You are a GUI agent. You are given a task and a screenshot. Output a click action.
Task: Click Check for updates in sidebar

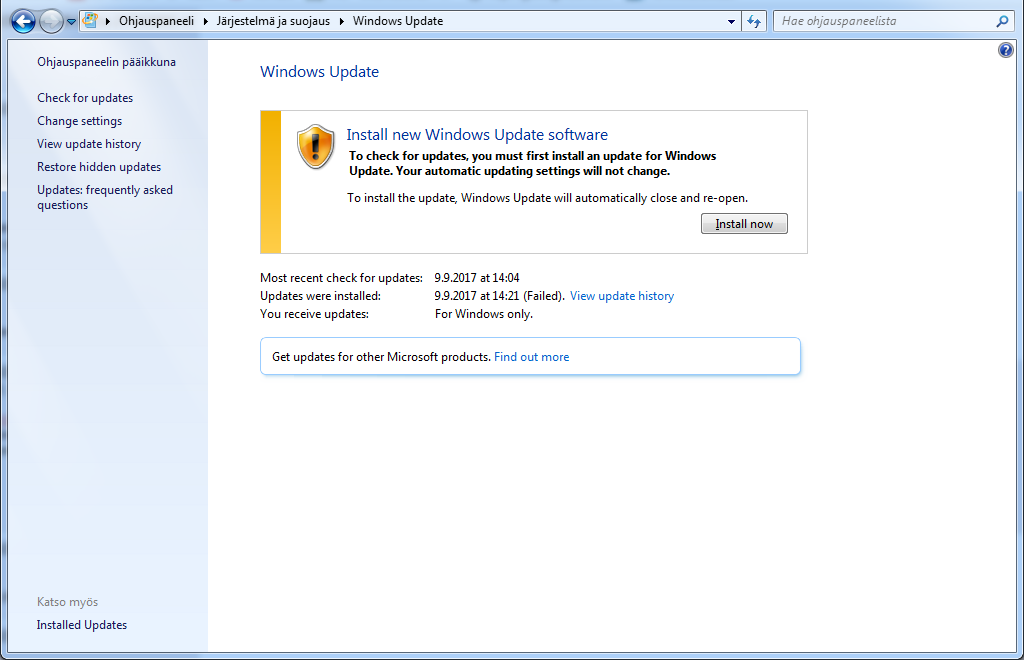[x=85, y=98]
